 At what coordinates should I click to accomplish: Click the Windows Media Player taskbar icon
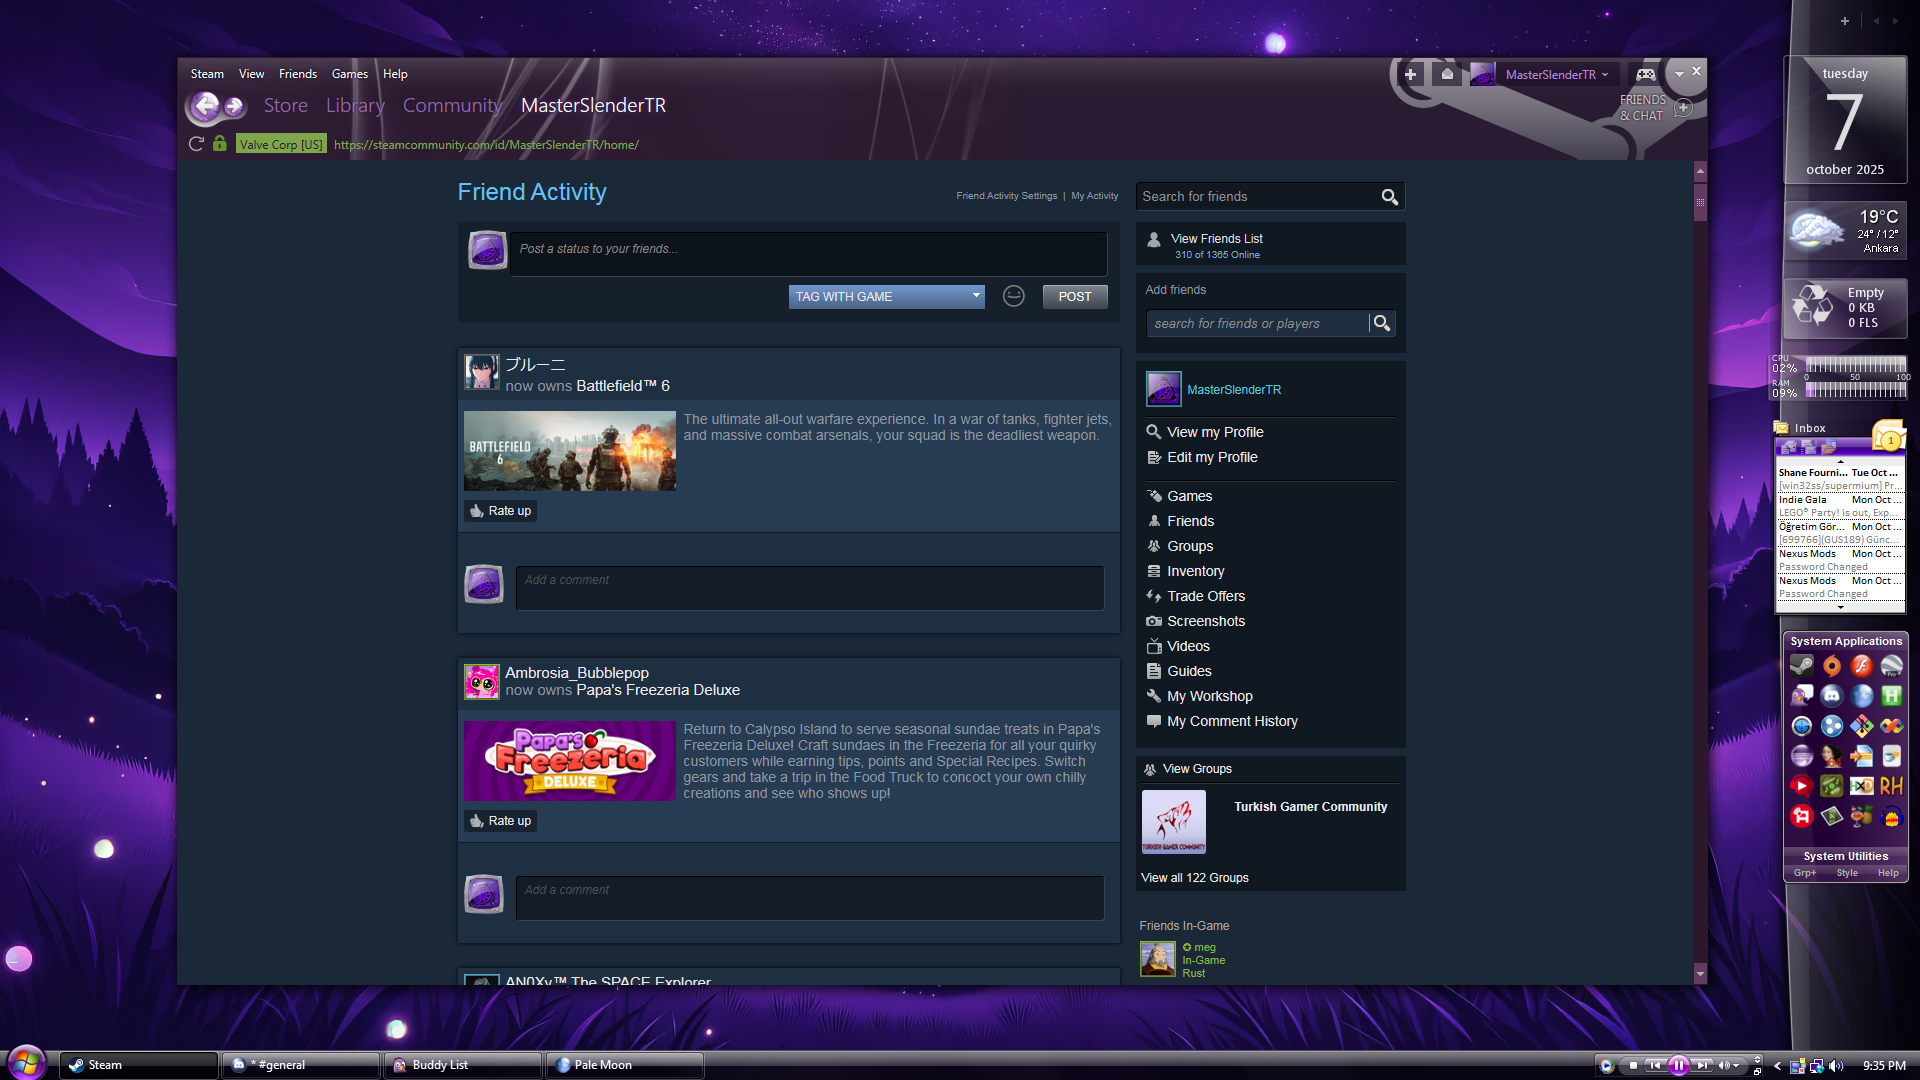pos(1606,1066)
